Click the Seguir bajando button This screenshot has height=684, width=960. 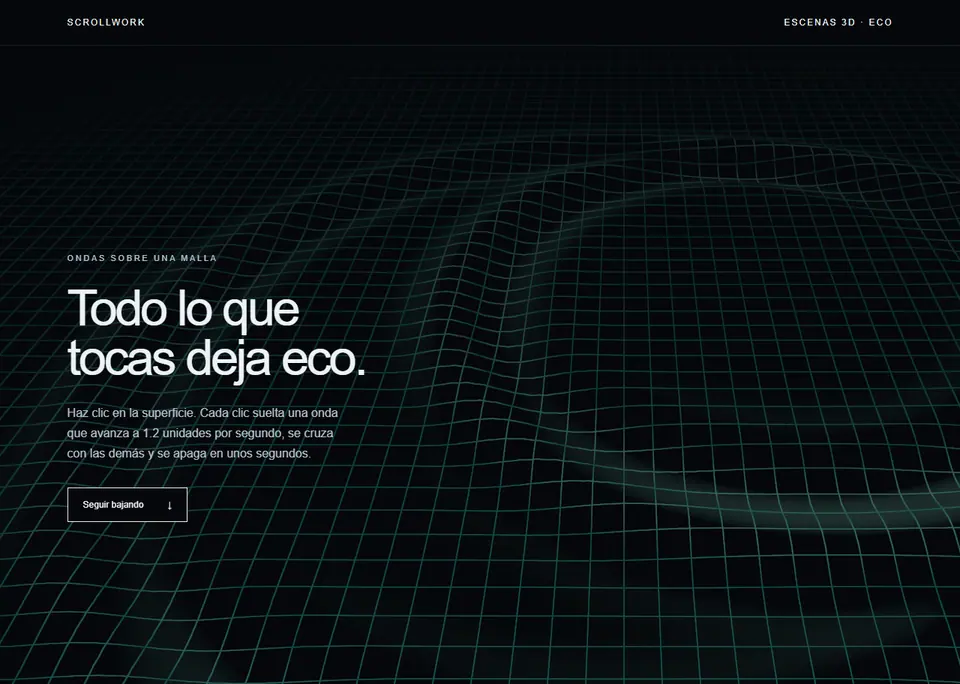(127, 505)
